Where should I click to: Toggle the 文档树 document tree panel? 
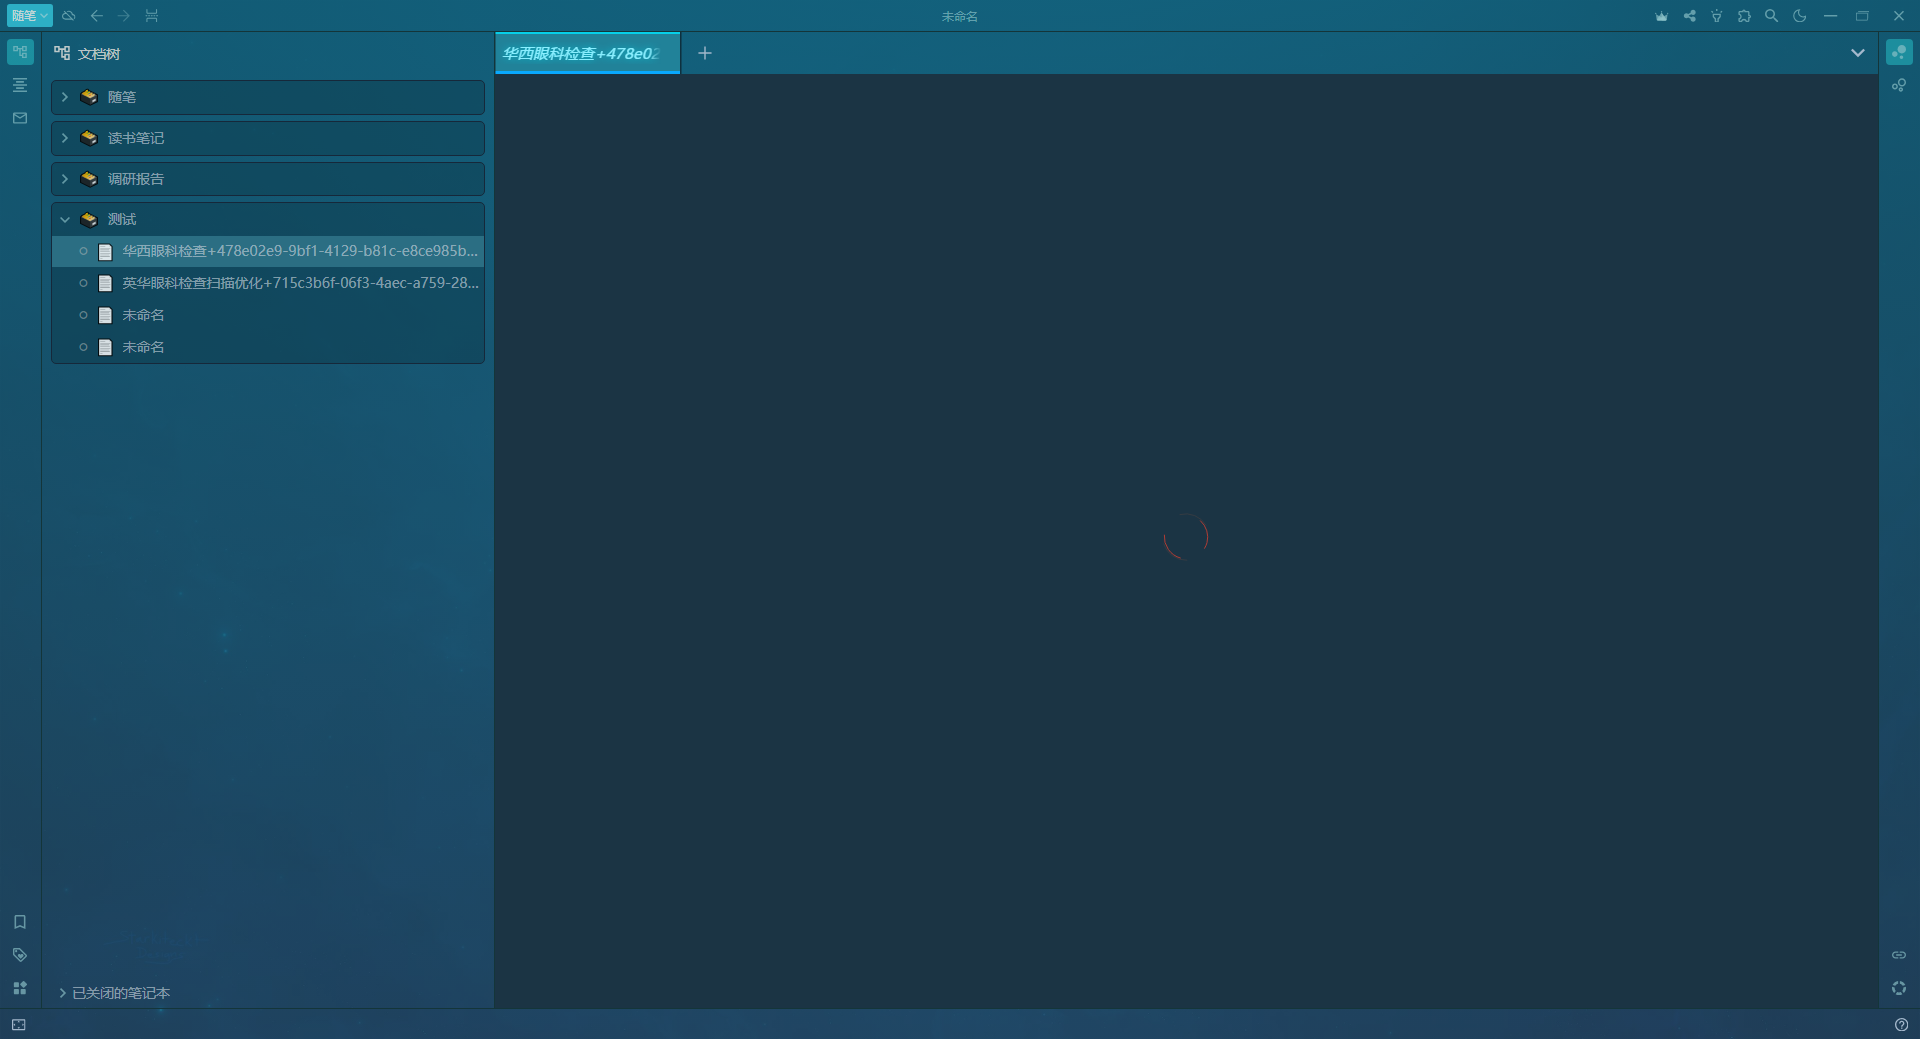pos(20,52)
